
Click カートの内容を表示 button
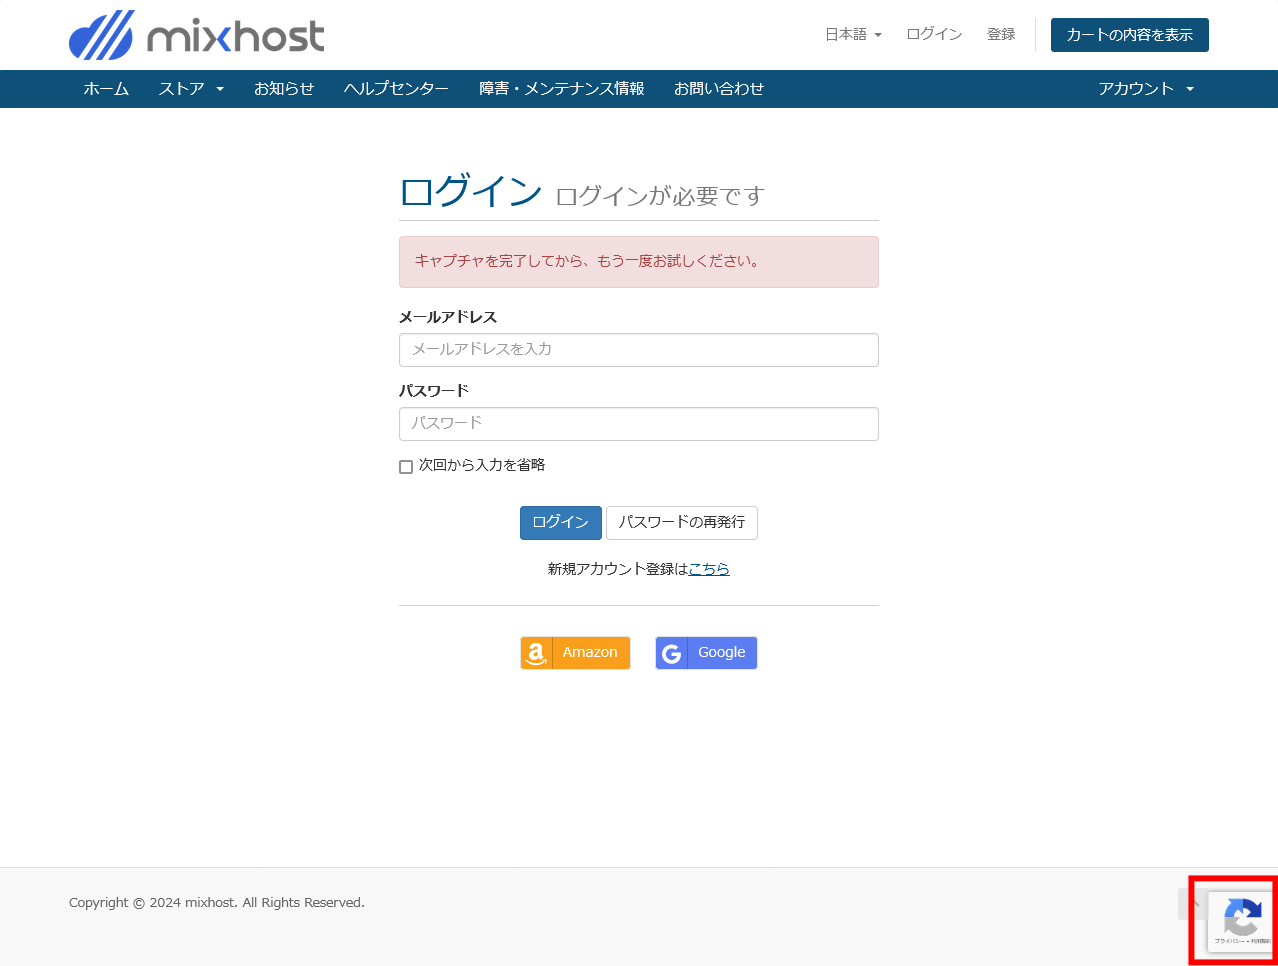tap(1129, 35)
